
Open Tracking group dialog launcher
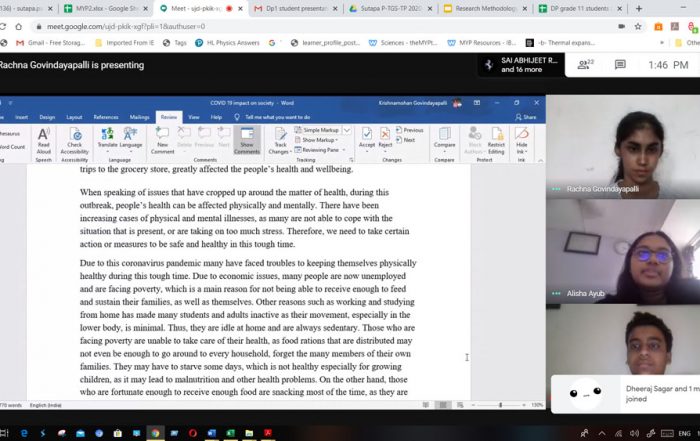tap(351, 159)
